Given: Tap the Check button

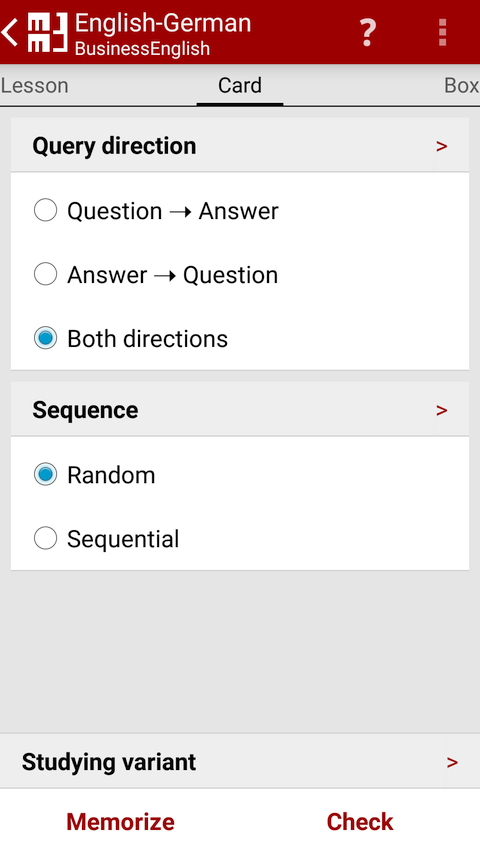Looking at the screenshot, I should pos(360,821).
